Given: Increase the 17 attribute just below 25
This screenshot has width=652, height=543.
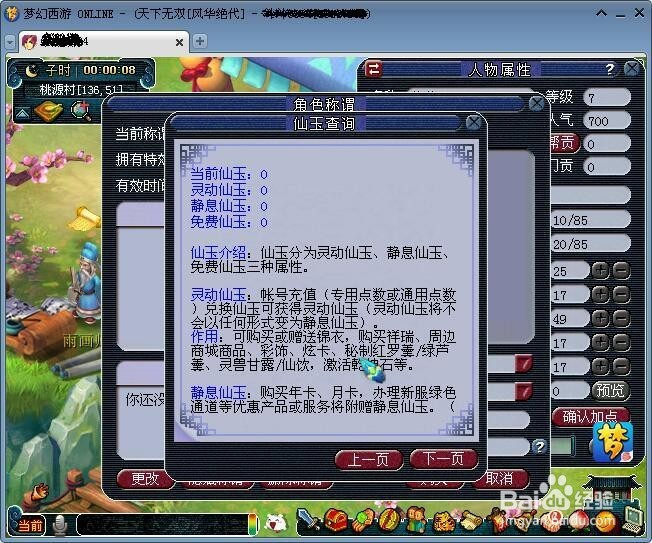Looking at the screenshot, I should coord(601,295).
